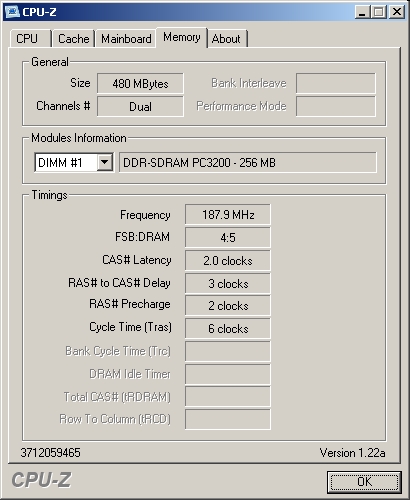Click the DDR-SDRAM PC3200 module field
The width and height of the screenshot is (410, 500).
click(x=248, y=162)
